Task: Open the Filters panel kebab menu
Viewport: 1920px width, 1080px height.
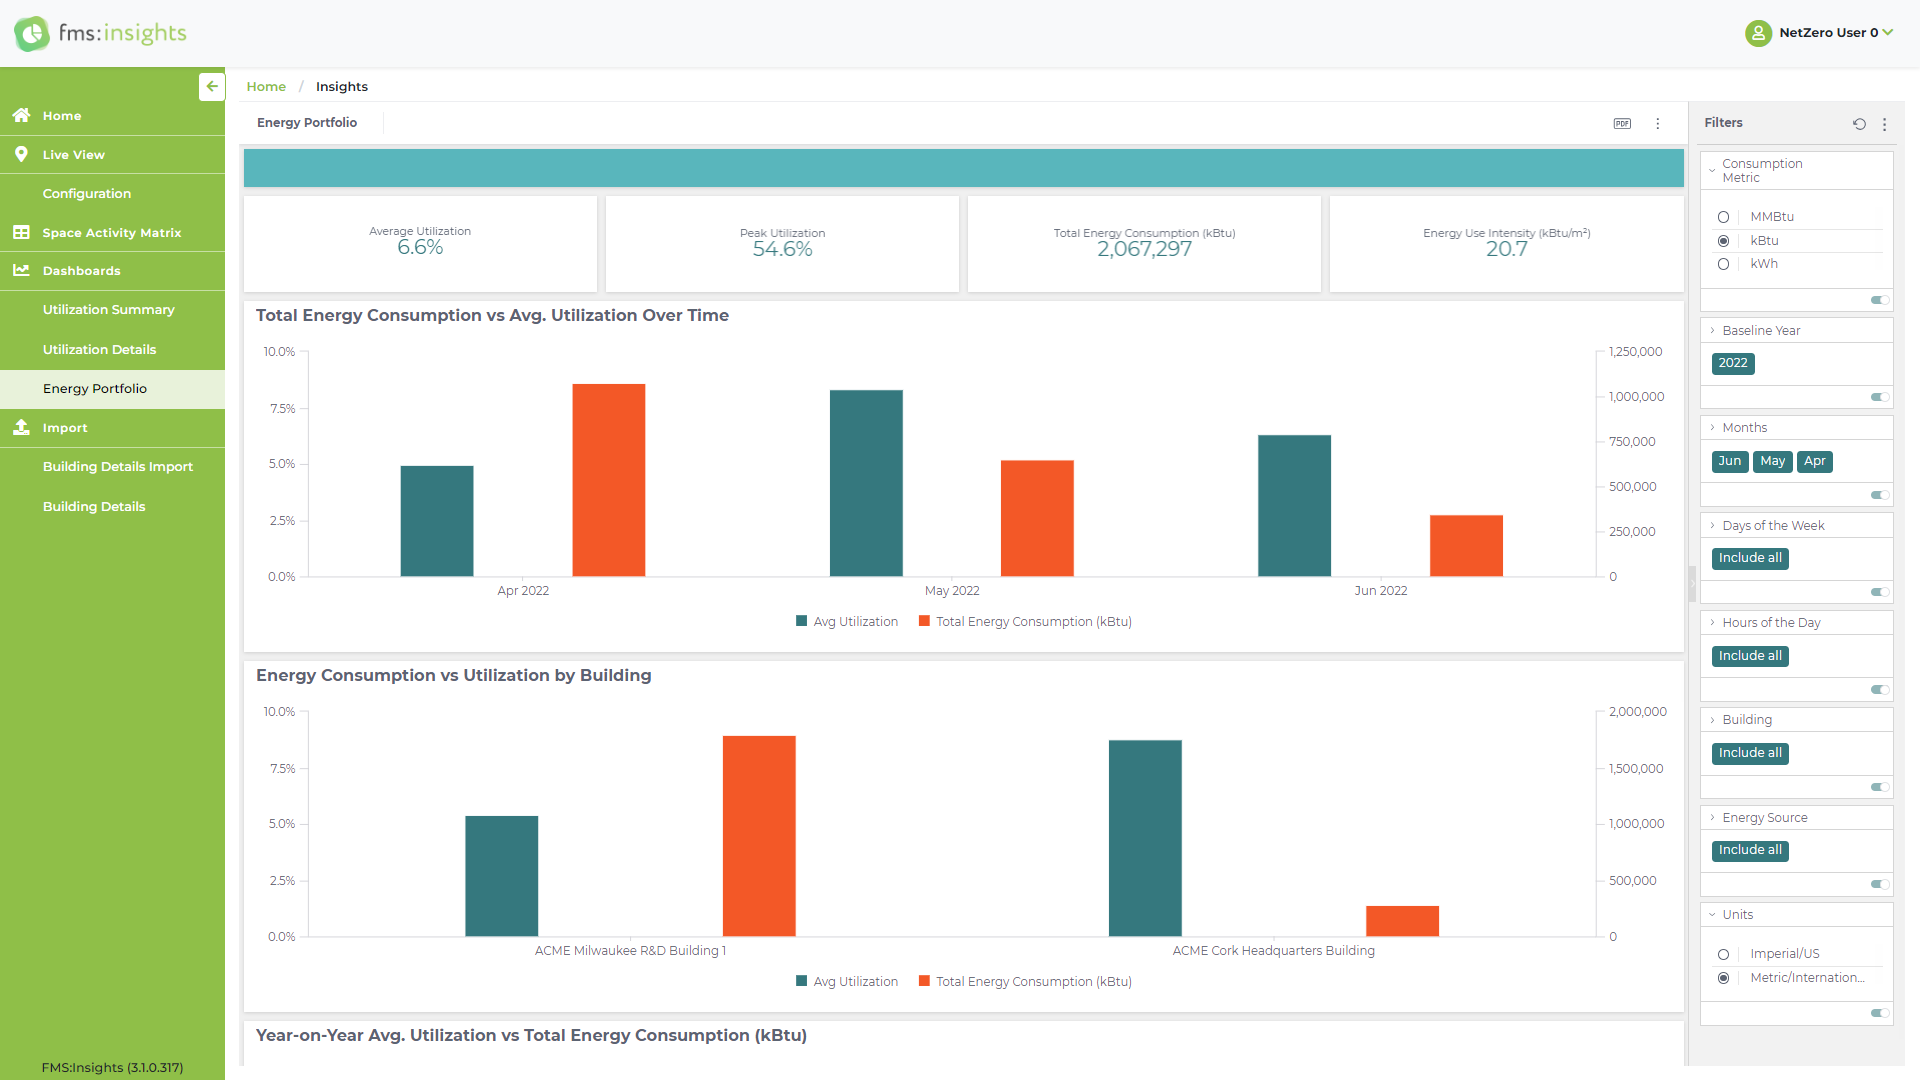Action: 1885,124
